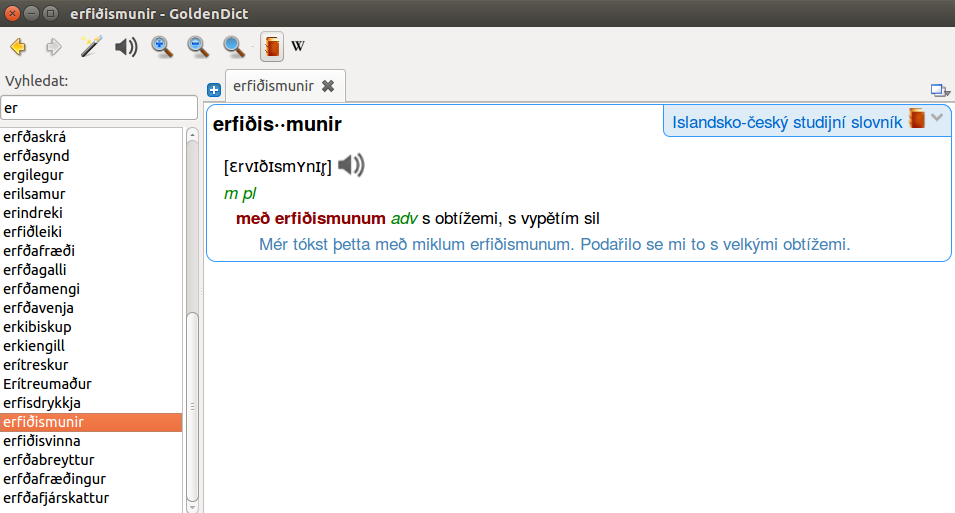Zoom in with the plus magnifier
Screen dimensions: 955x513
pyautogui.click(x=162, y=46)
